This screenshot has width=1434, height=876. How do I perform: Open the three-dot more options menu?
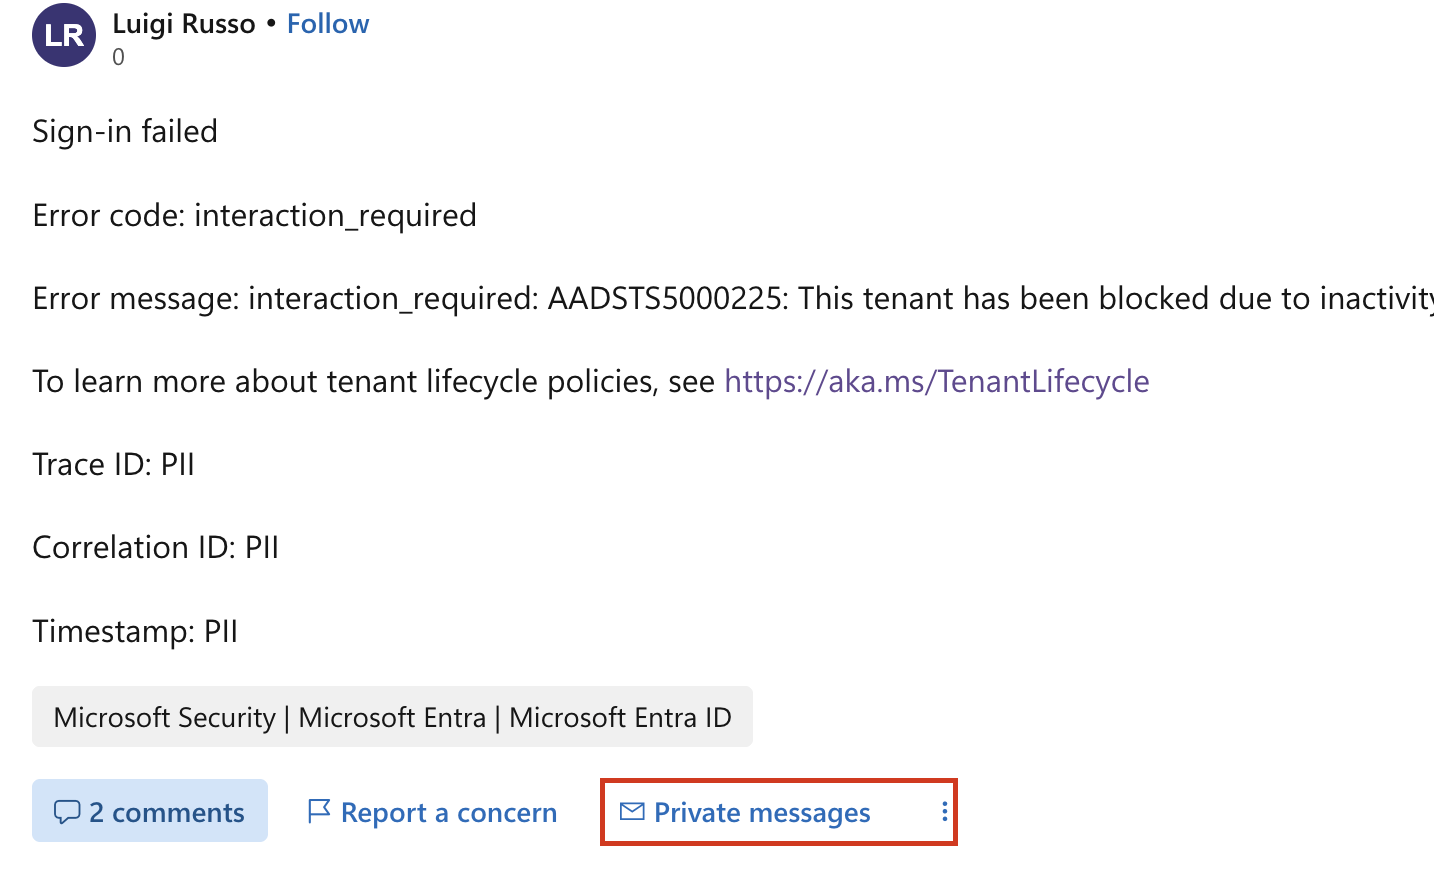(x=944, y=812)
